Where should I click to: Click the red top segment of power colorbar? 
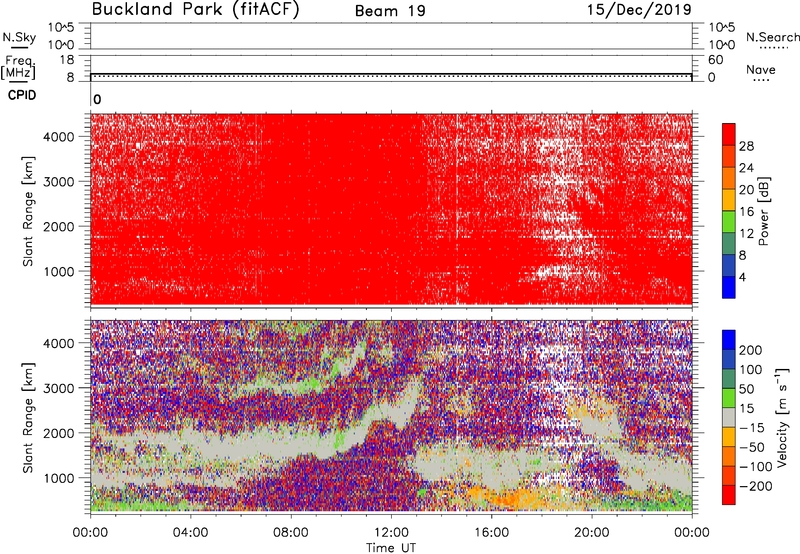(729, 135)
